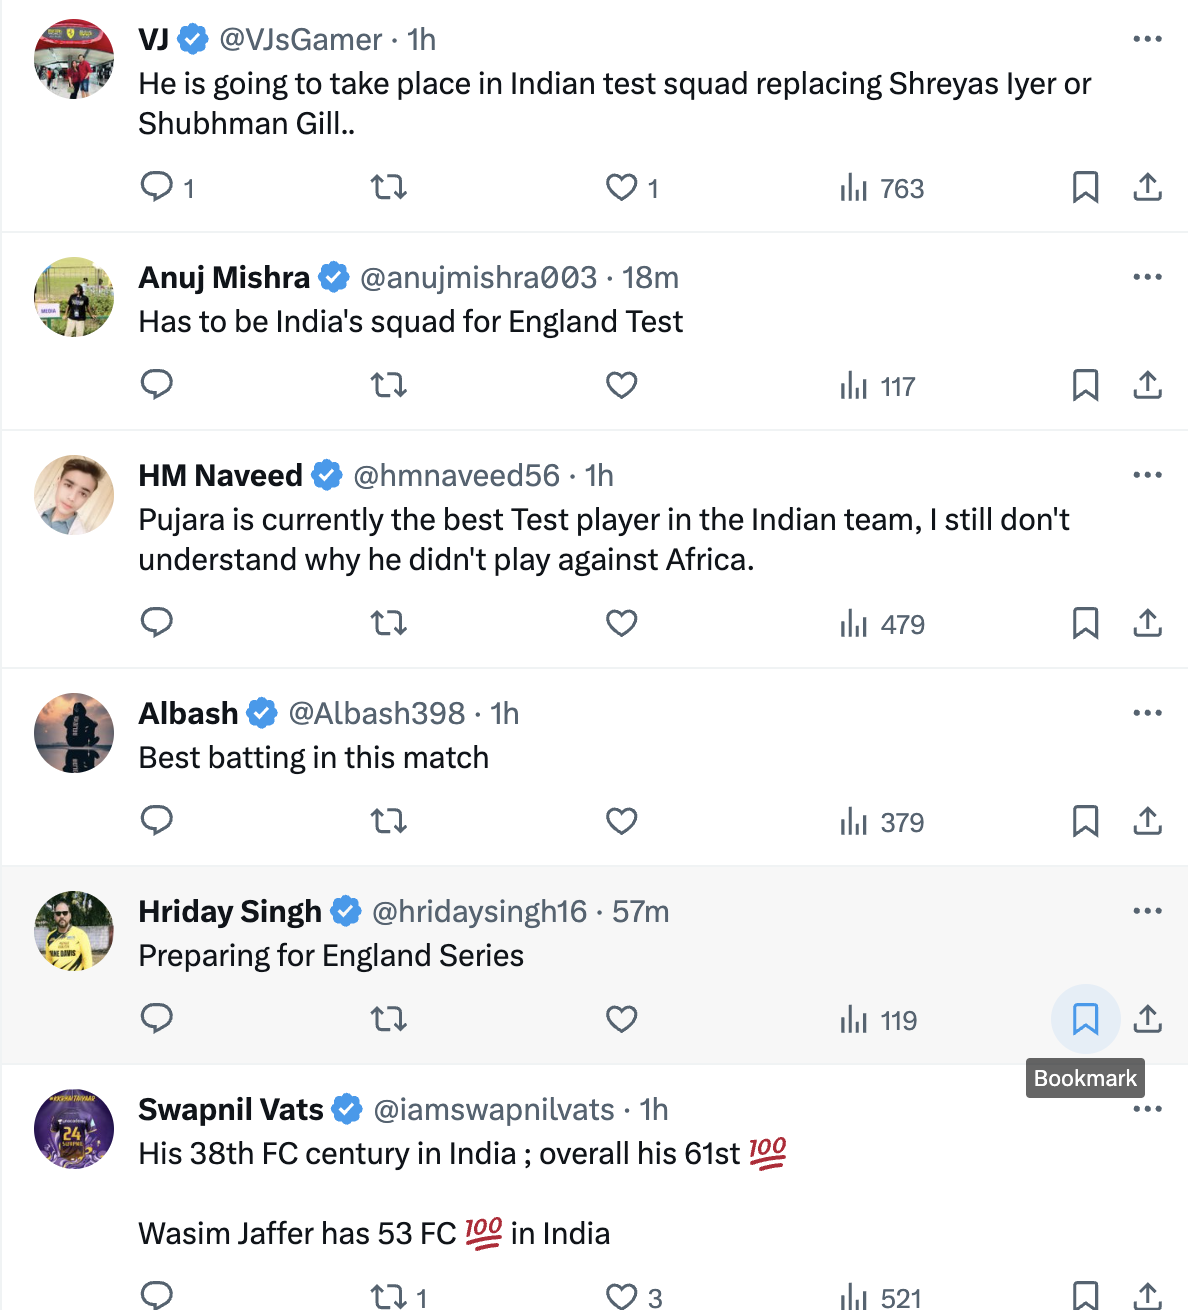
Task: Open Swapnil Vats profile name
Action: [x=231, y=1109]
